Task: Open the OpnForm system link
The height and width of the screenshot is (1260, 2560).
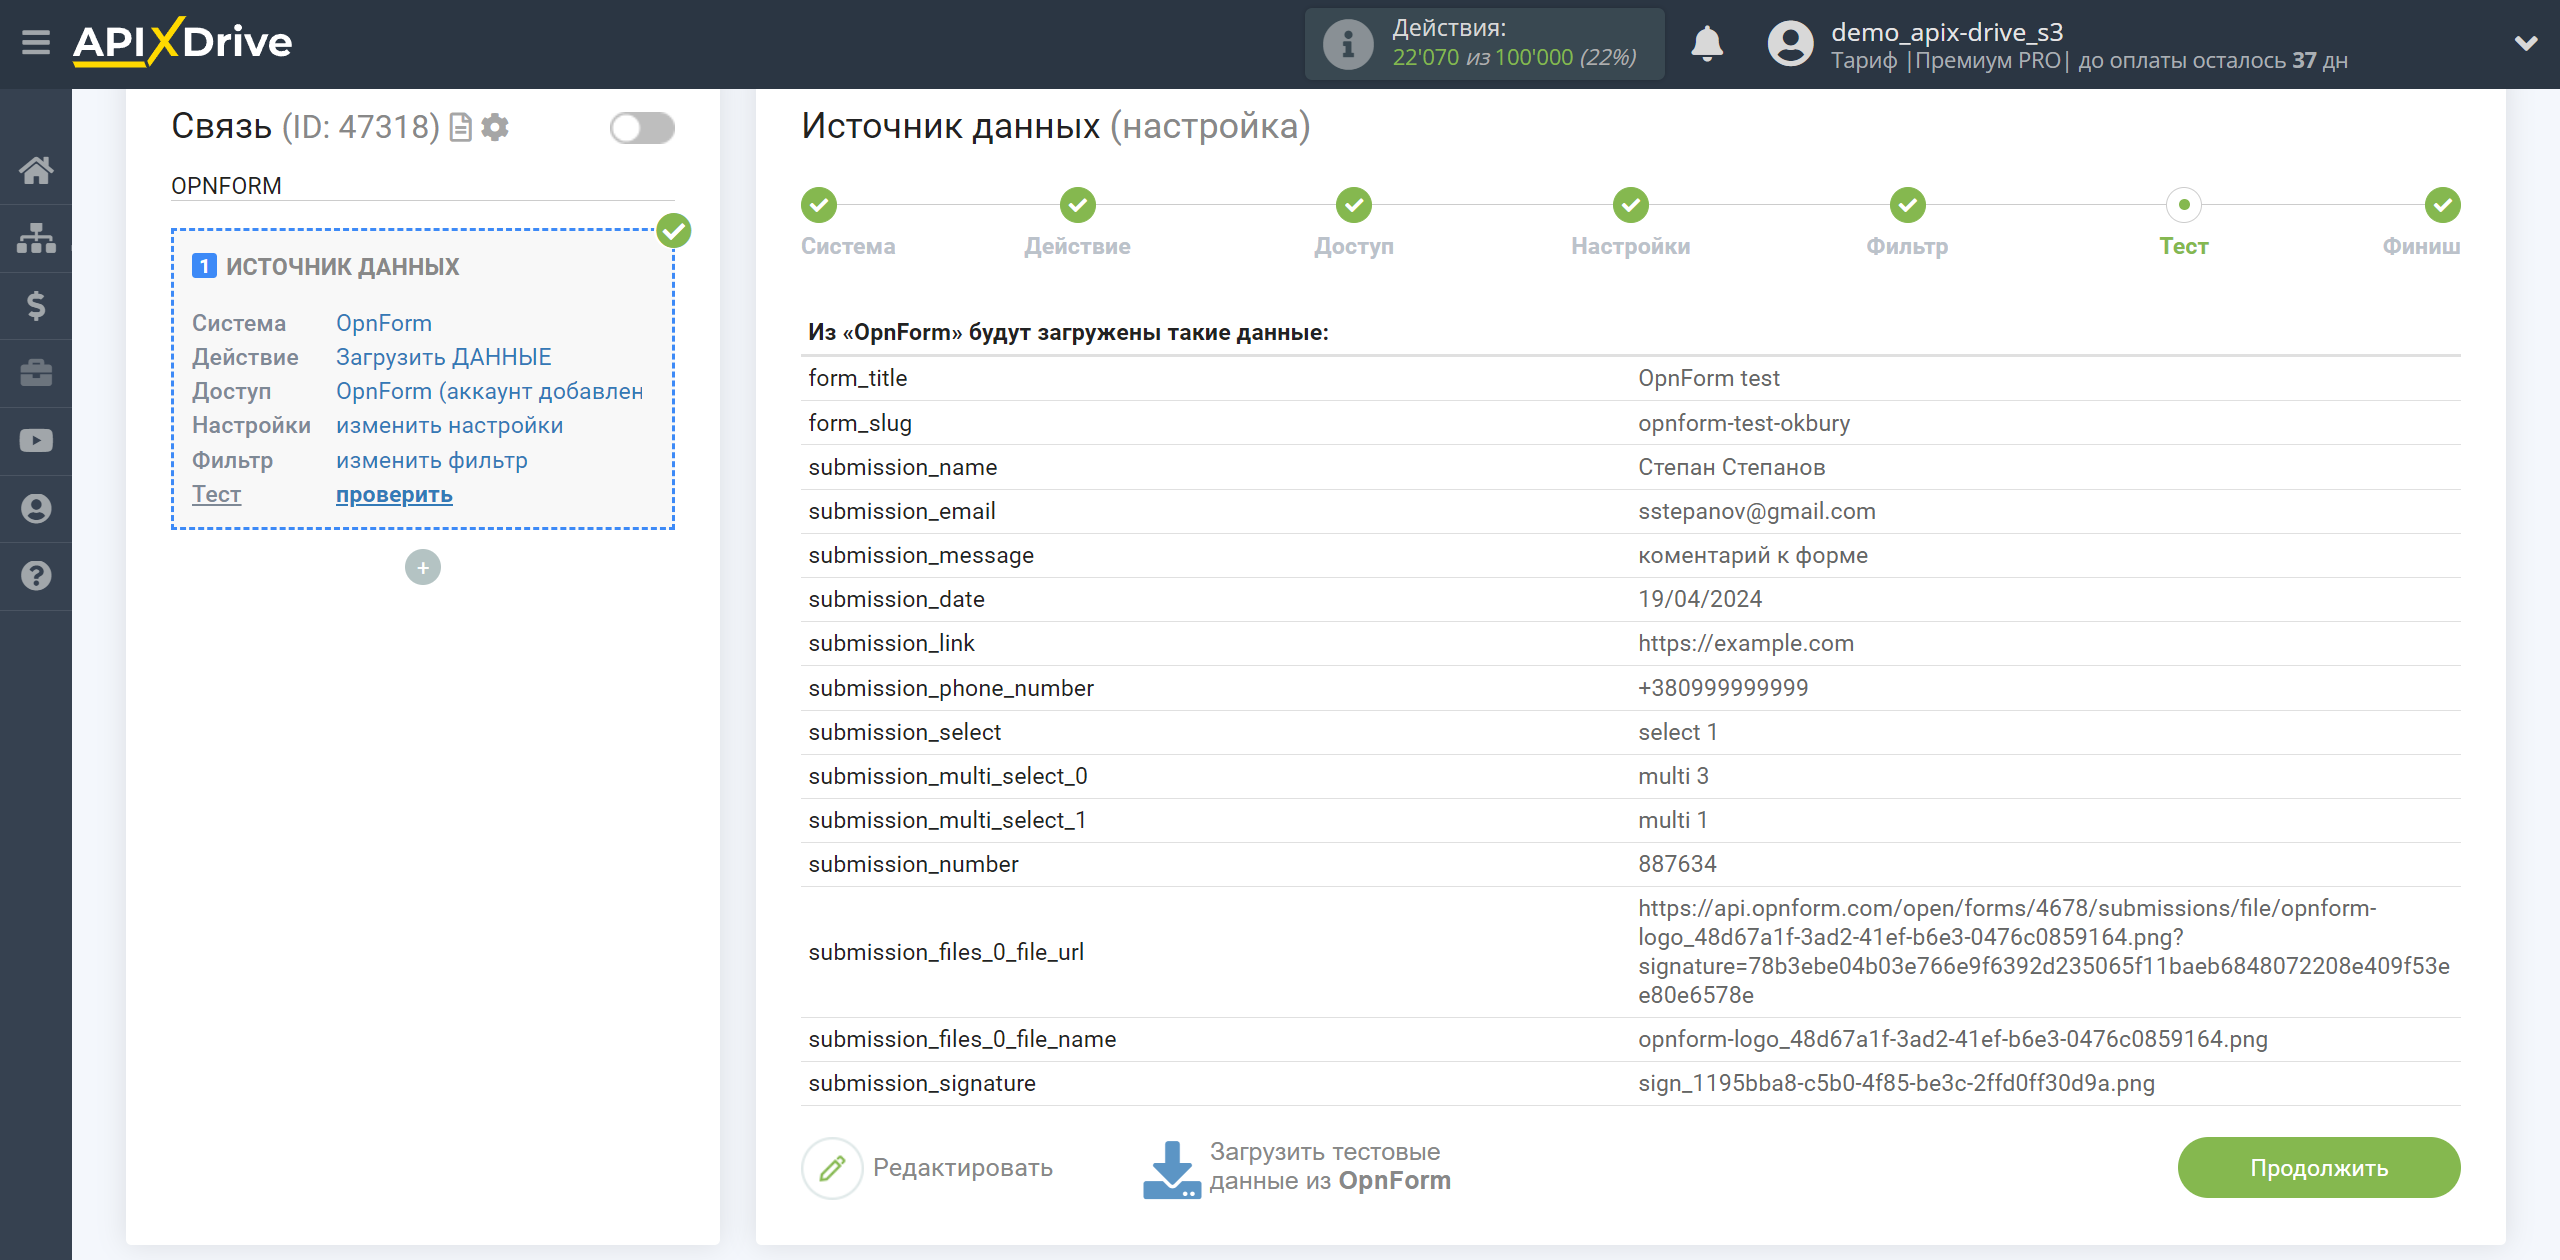Action: point(384,324)
